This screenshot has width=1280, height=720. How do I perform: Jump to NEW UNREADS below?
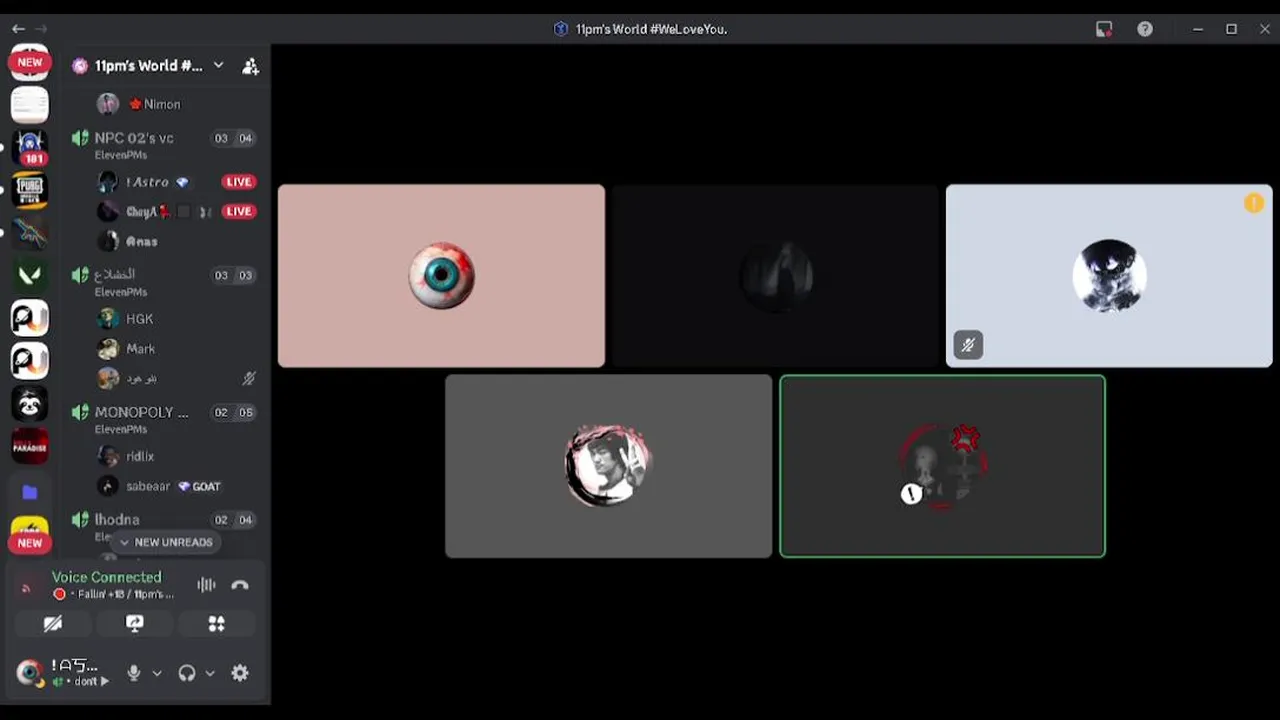166,542
